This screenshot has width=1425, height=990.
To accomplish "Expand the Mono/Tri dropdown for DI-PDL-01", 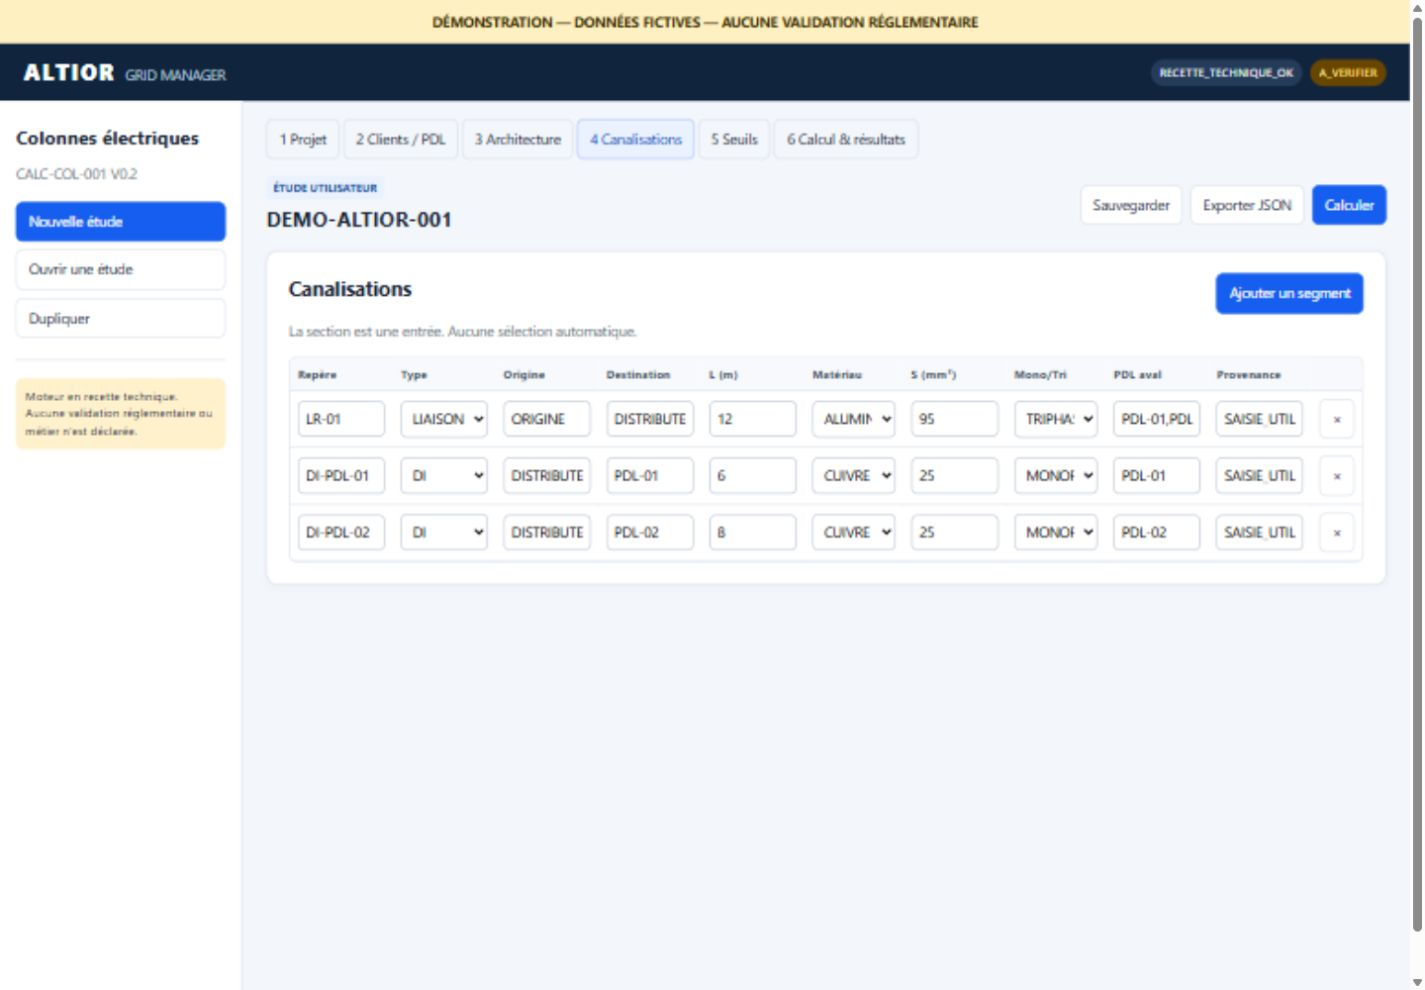I will [x=1056, y=476].
